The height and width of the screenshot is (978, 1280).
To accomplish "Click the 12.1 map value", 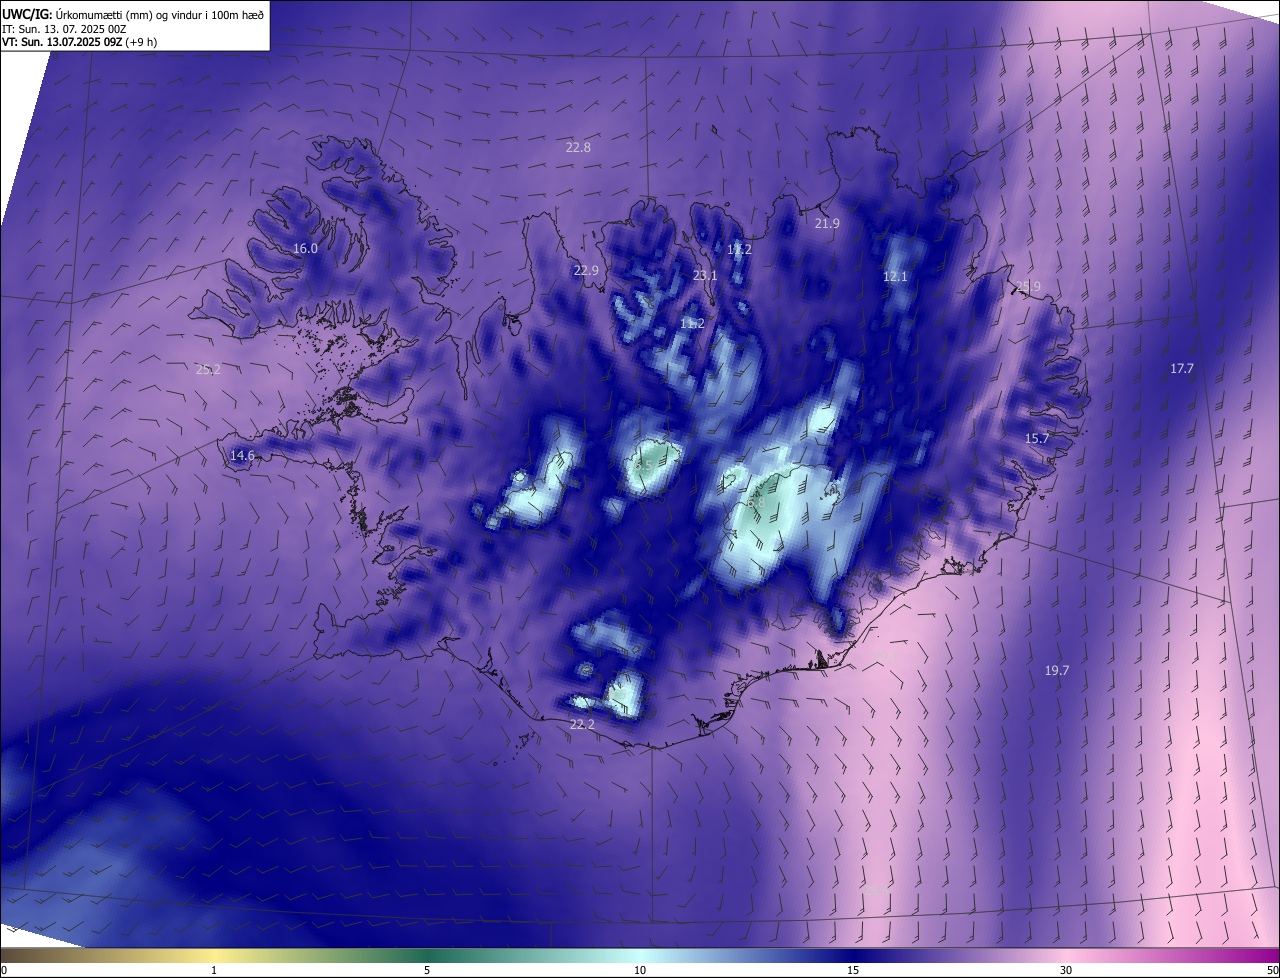I will point(895,276).
